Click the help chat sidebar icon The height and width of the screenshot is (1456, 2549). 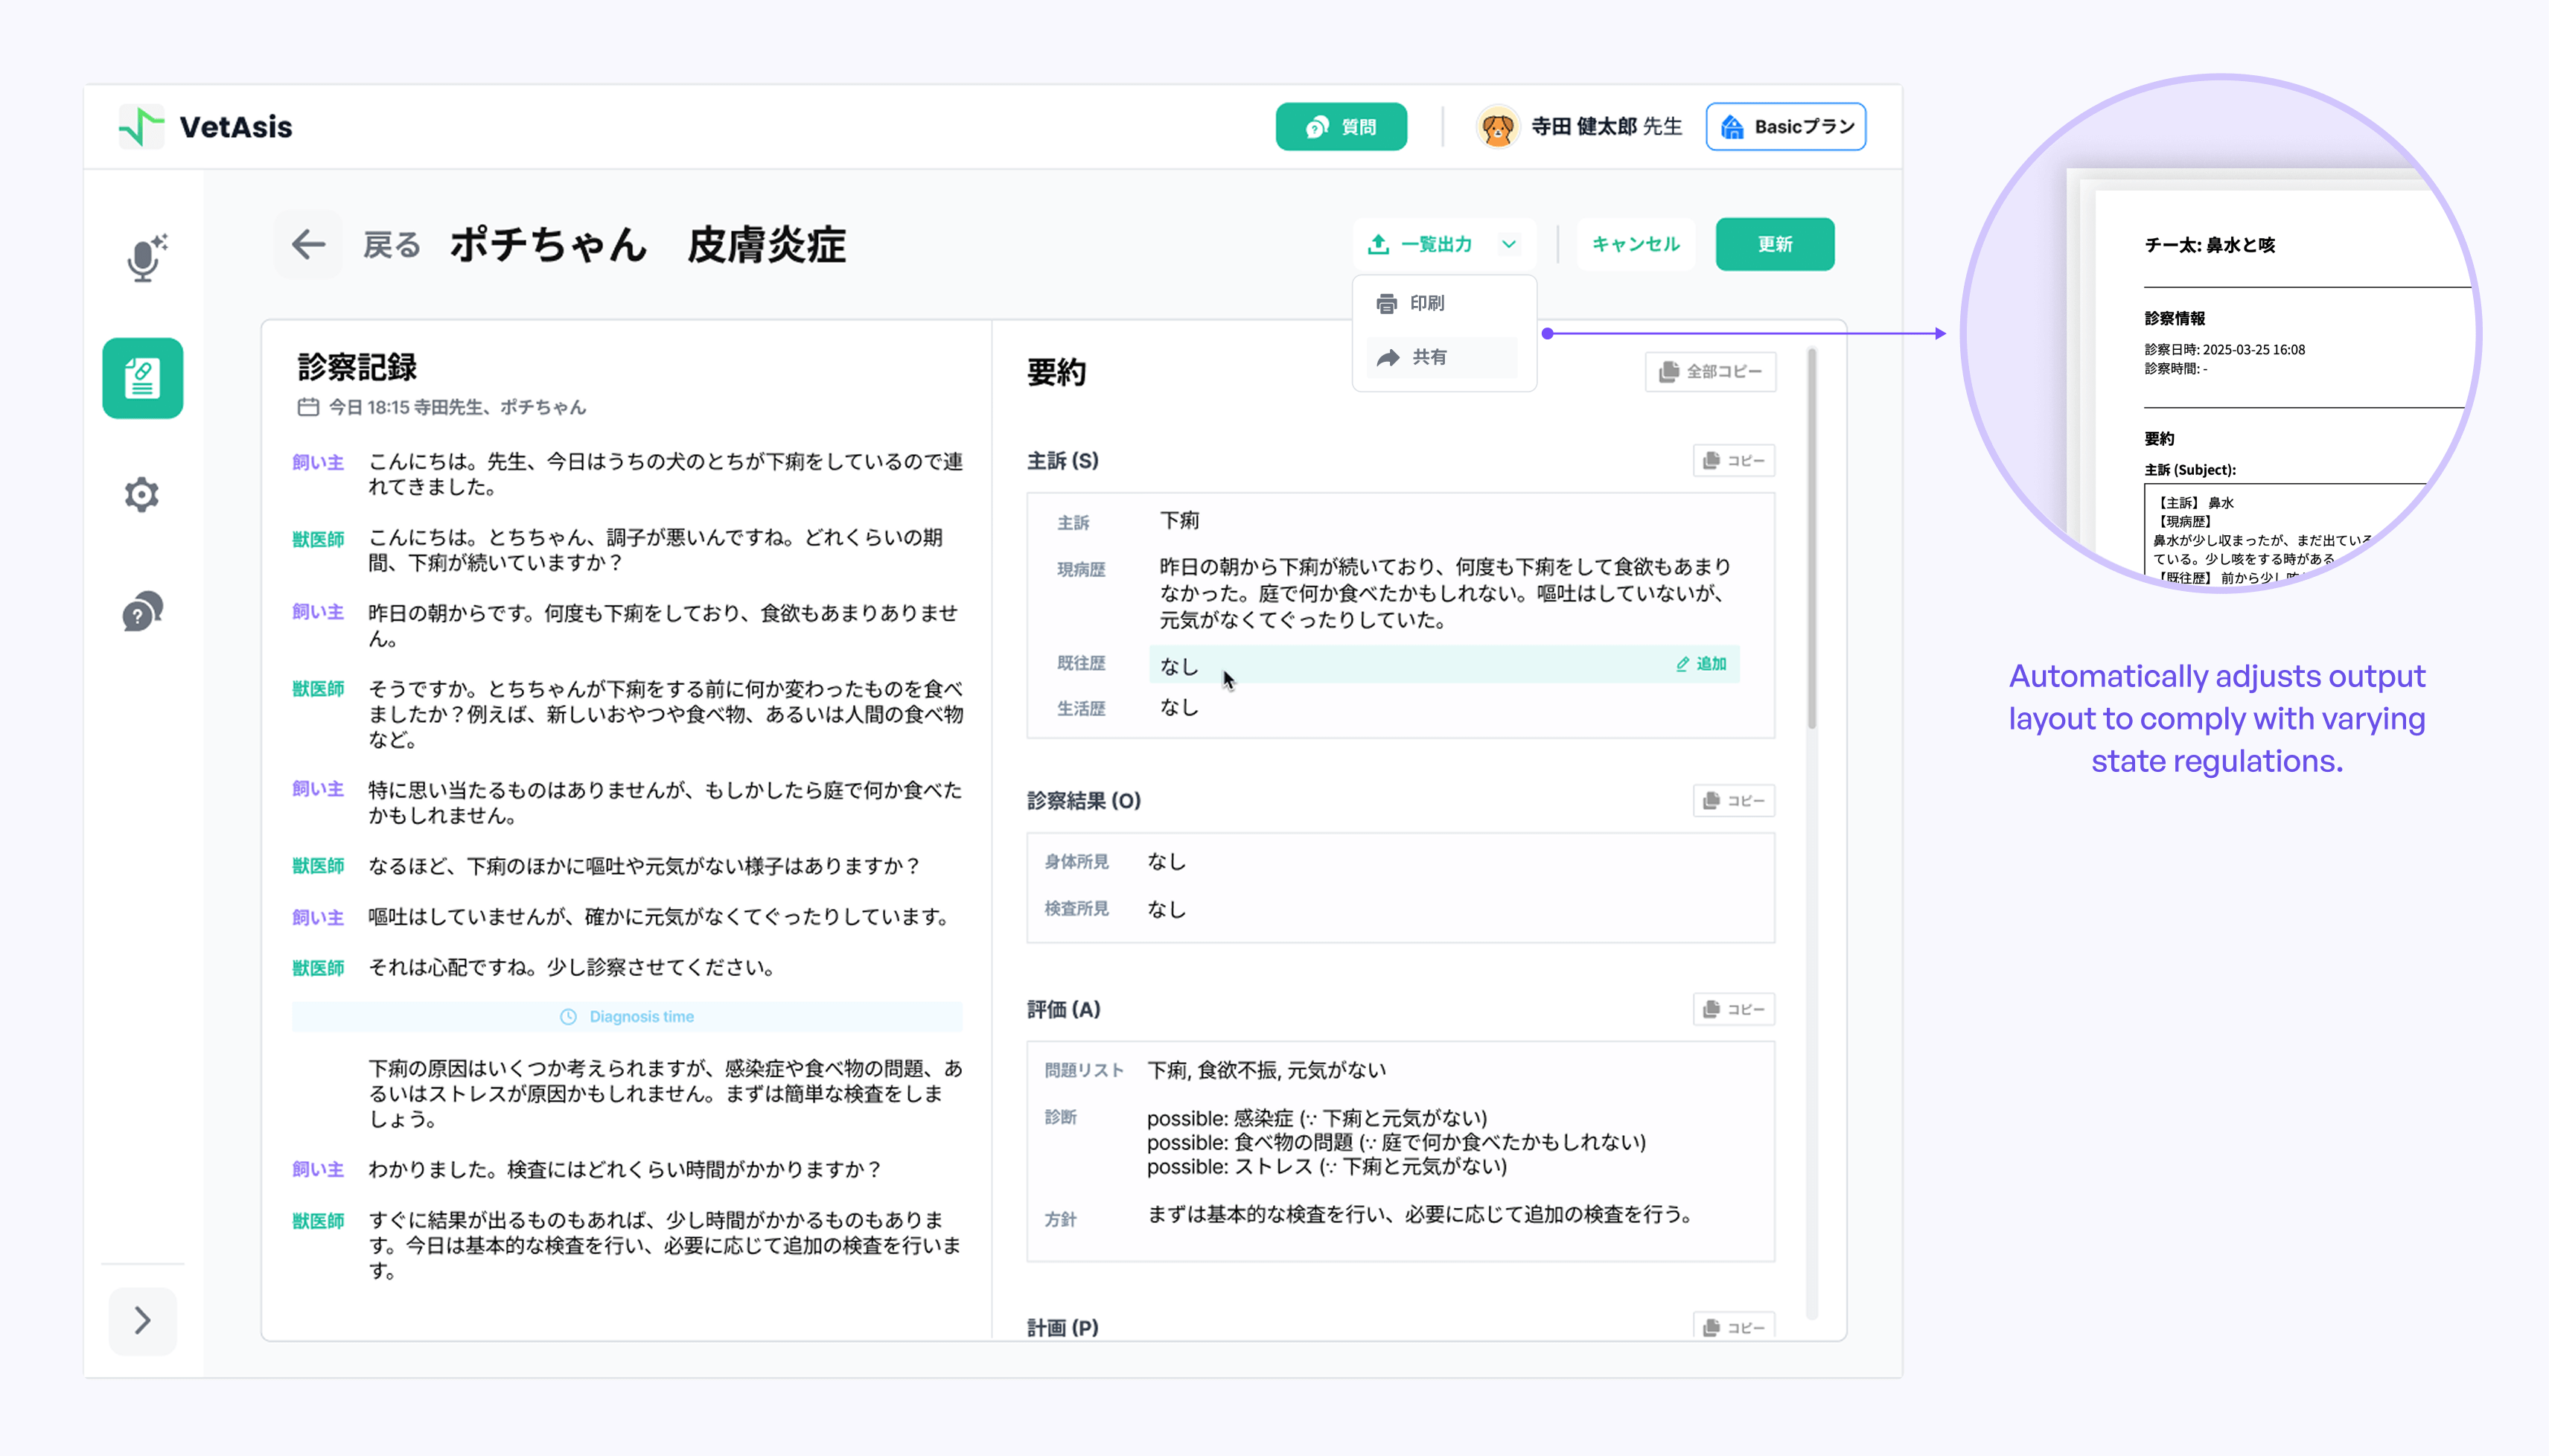tap(142, 611)
